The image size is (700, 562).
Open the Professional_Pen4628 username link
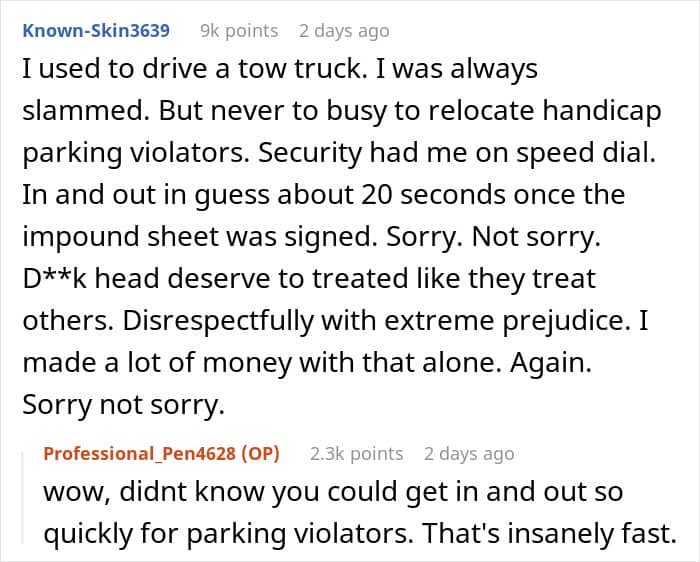point(141,454)
